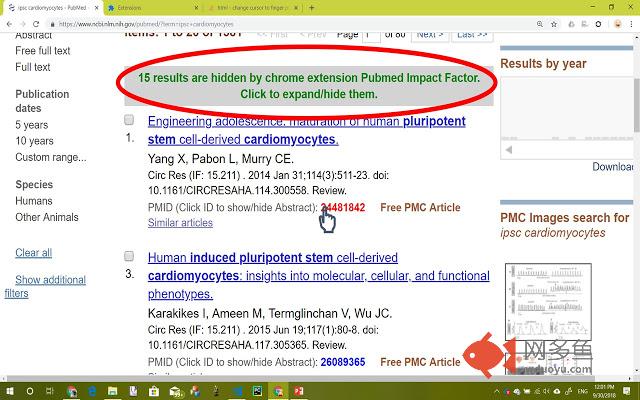Toggle abstract via PMID 24481842
The image size is (640, 400).
pyautogui.click(x=343, y=207)
